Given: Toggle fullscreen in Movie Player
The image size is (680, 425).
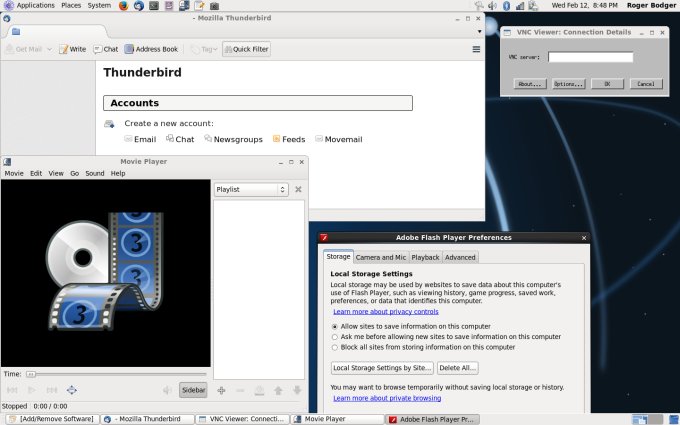Looking at the screenshot, I should coord(71,390).
